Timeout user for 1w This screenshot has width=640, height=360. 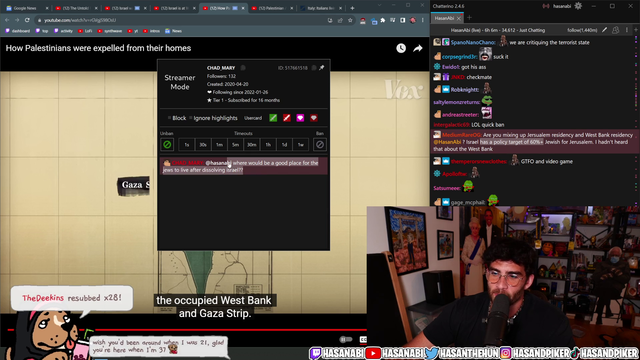click(x=301, y=144)
